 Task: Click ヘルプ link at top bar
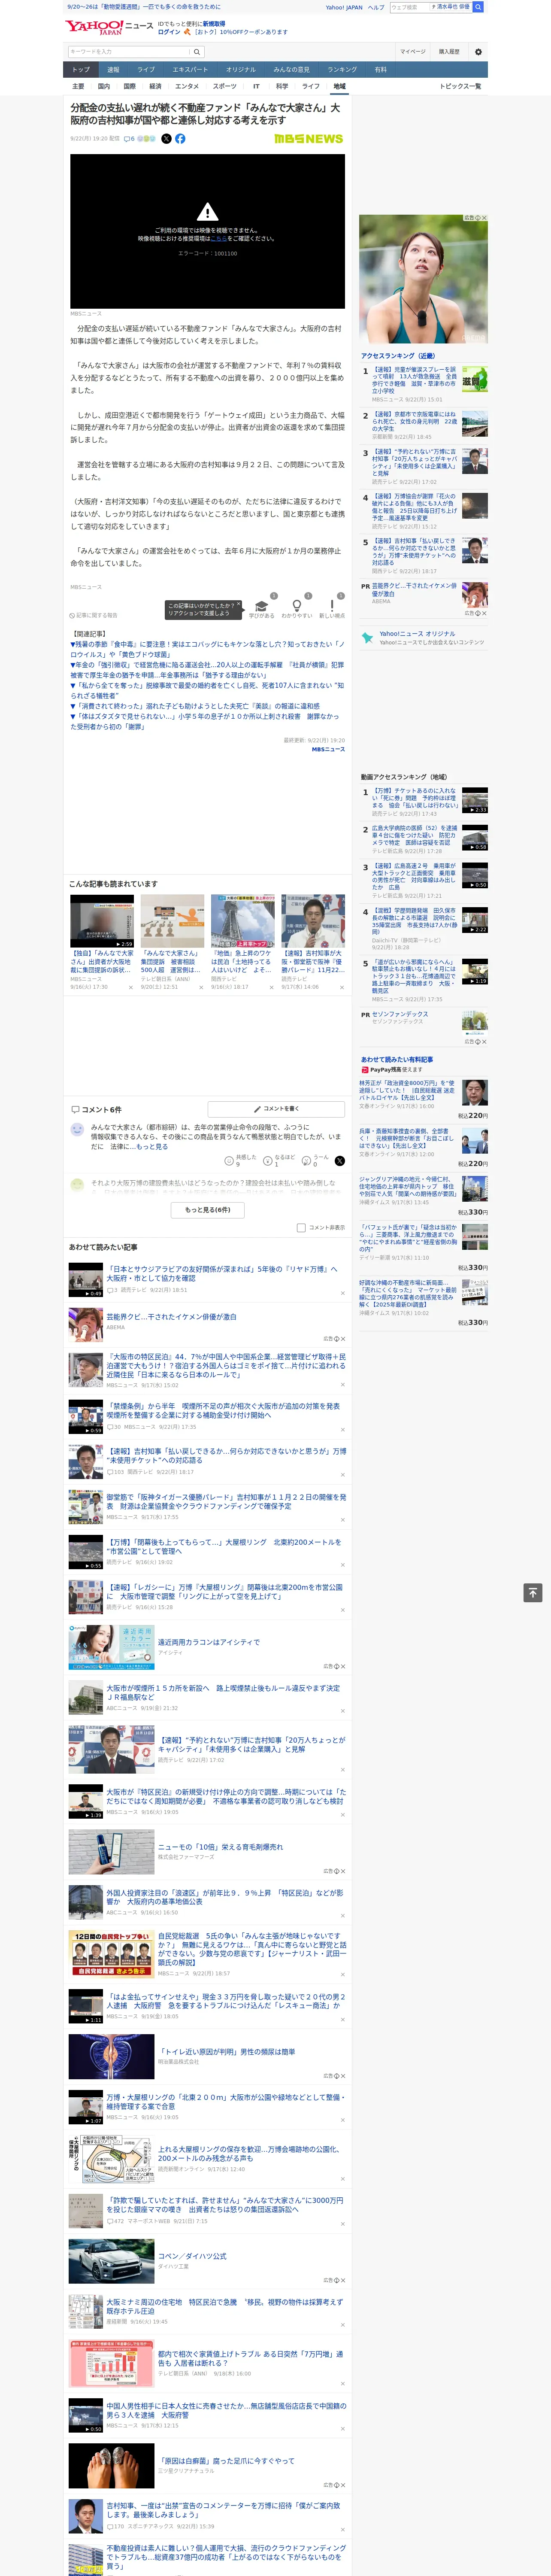pyautogui.click(x=376, y=7)
